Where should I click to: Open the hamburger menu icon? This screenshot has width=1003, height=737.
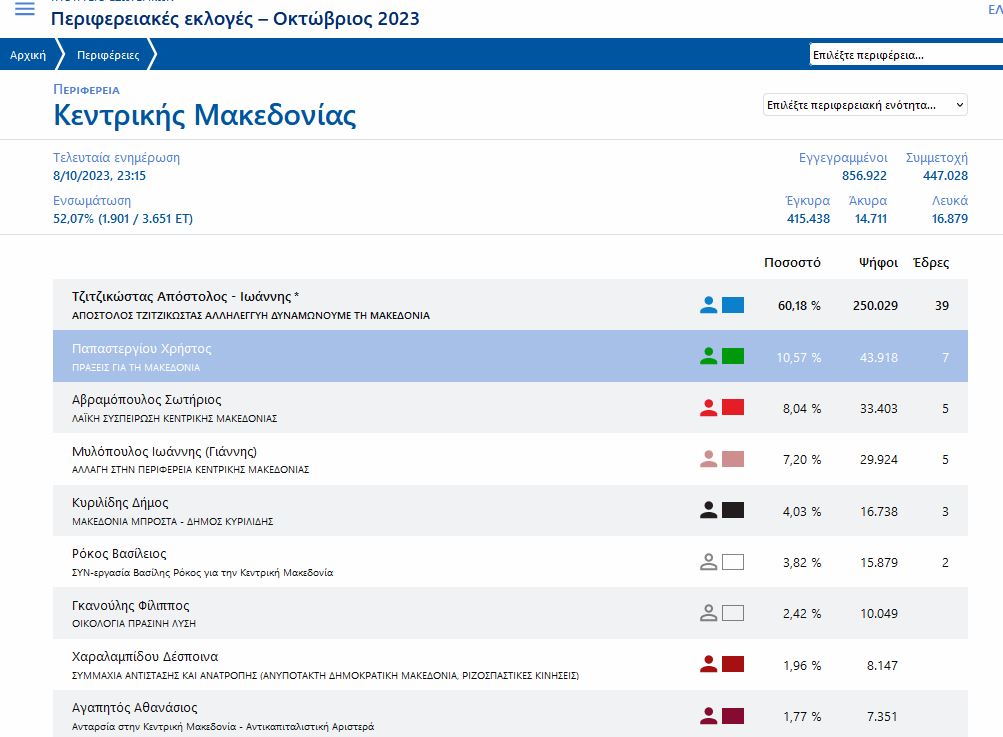point(24,10)
